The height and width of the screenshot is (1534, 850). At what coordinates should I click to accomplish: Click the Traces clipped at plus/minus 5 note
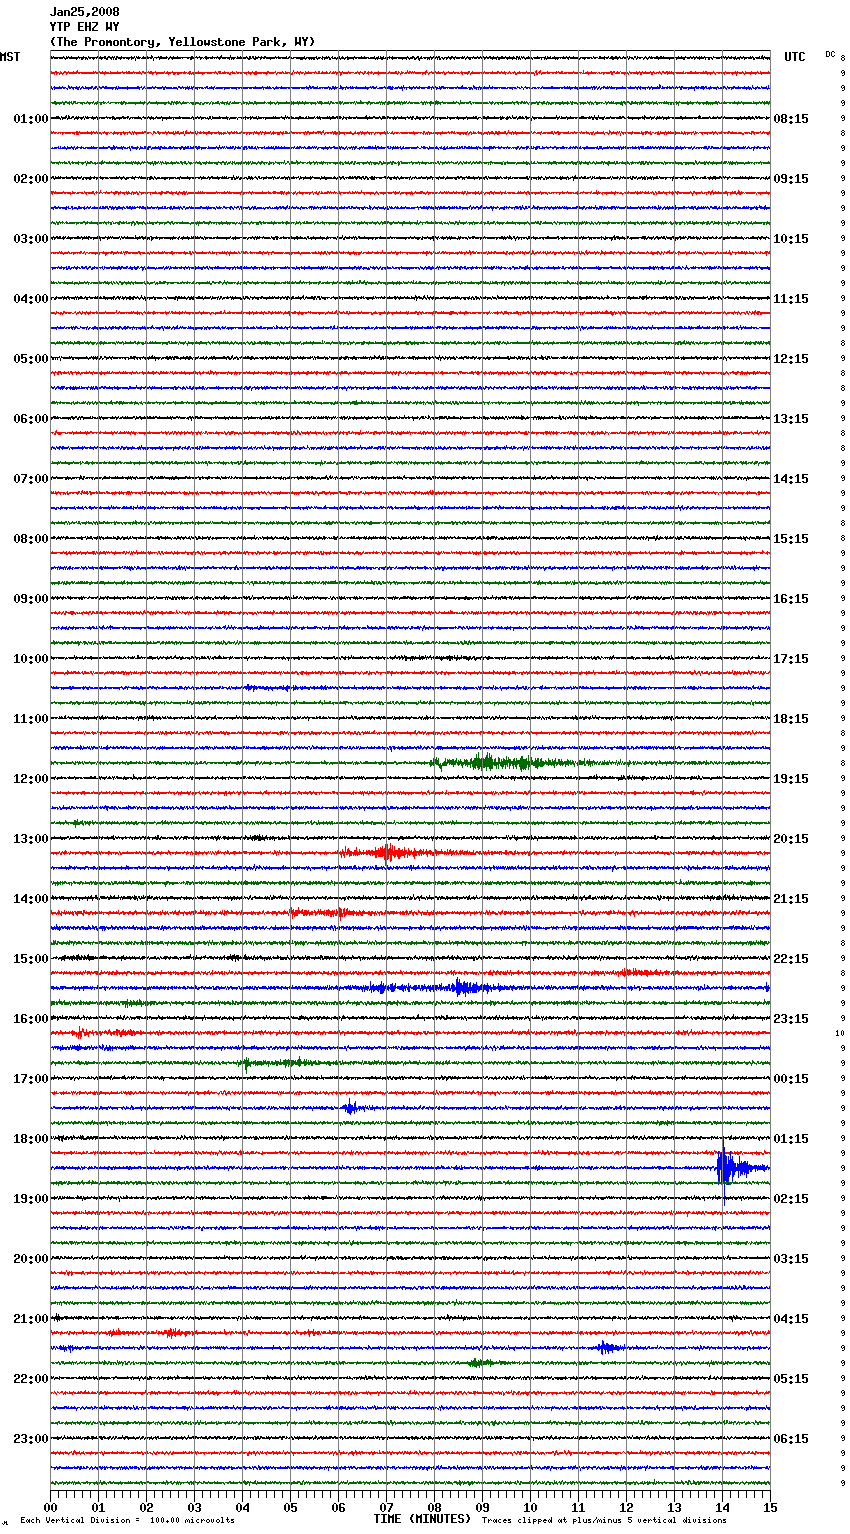pos(604,1521)
